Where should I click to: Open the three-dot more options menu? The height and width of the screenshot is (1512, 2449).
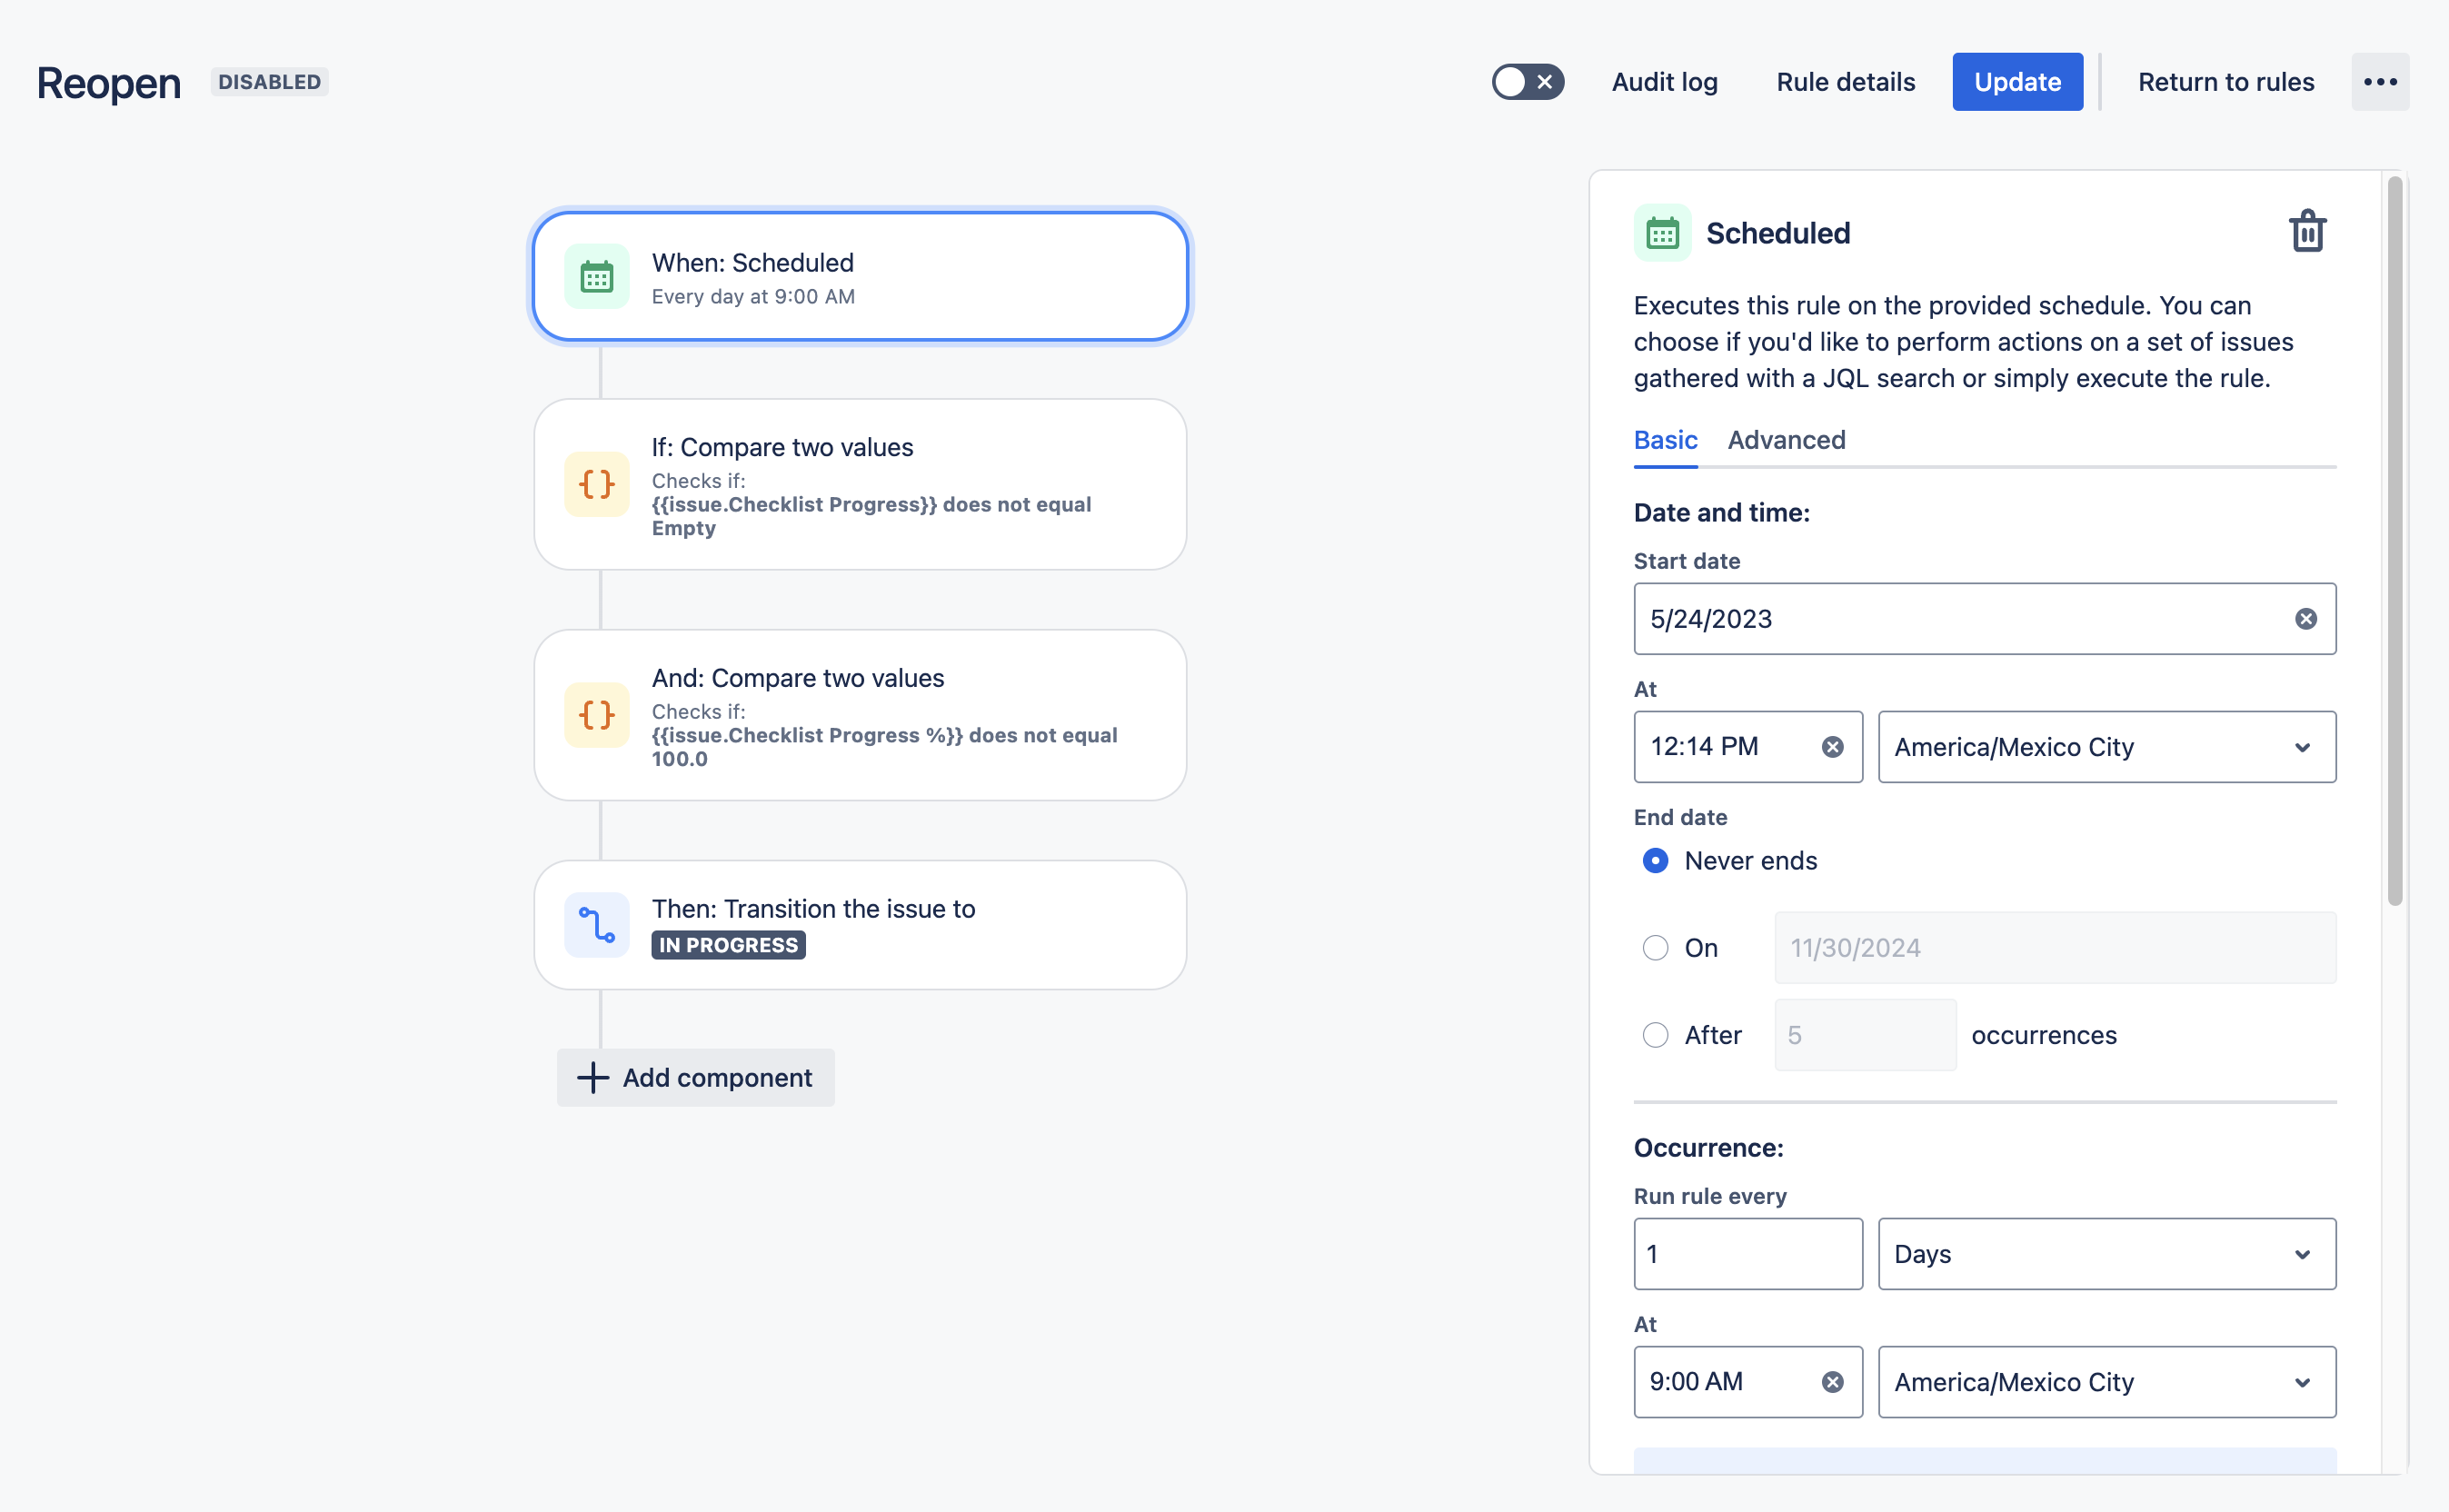[x=2380, y=82]
